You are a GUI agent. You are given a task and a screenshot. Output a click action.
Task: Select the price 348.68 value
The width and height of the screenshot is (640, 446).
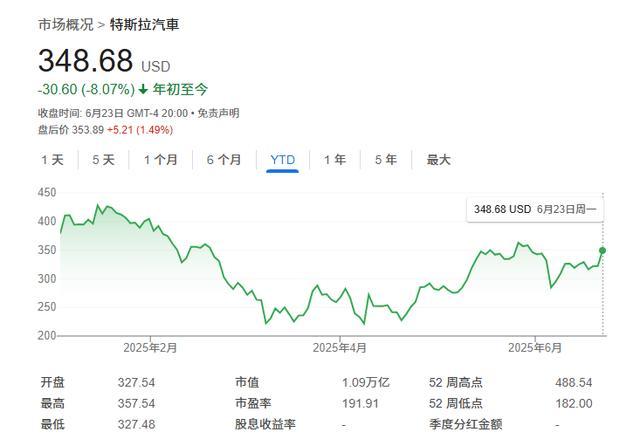(85, 60)
